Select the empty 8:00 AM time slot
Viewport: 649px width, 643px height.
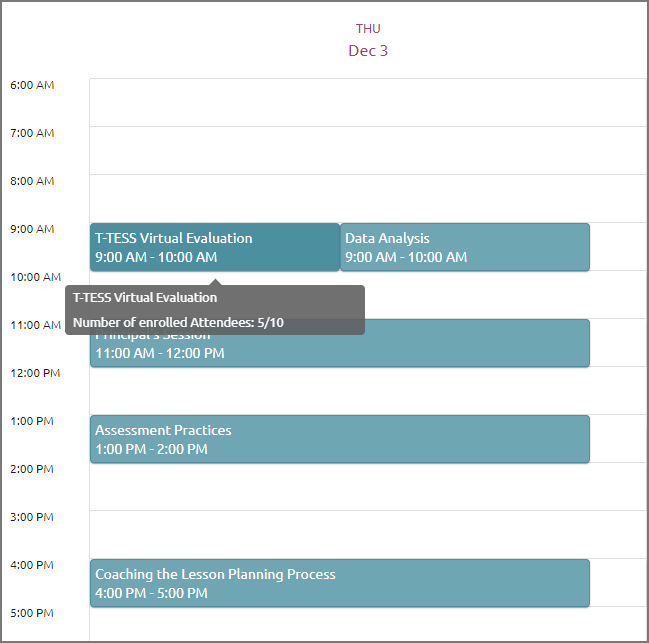(368, 198)
